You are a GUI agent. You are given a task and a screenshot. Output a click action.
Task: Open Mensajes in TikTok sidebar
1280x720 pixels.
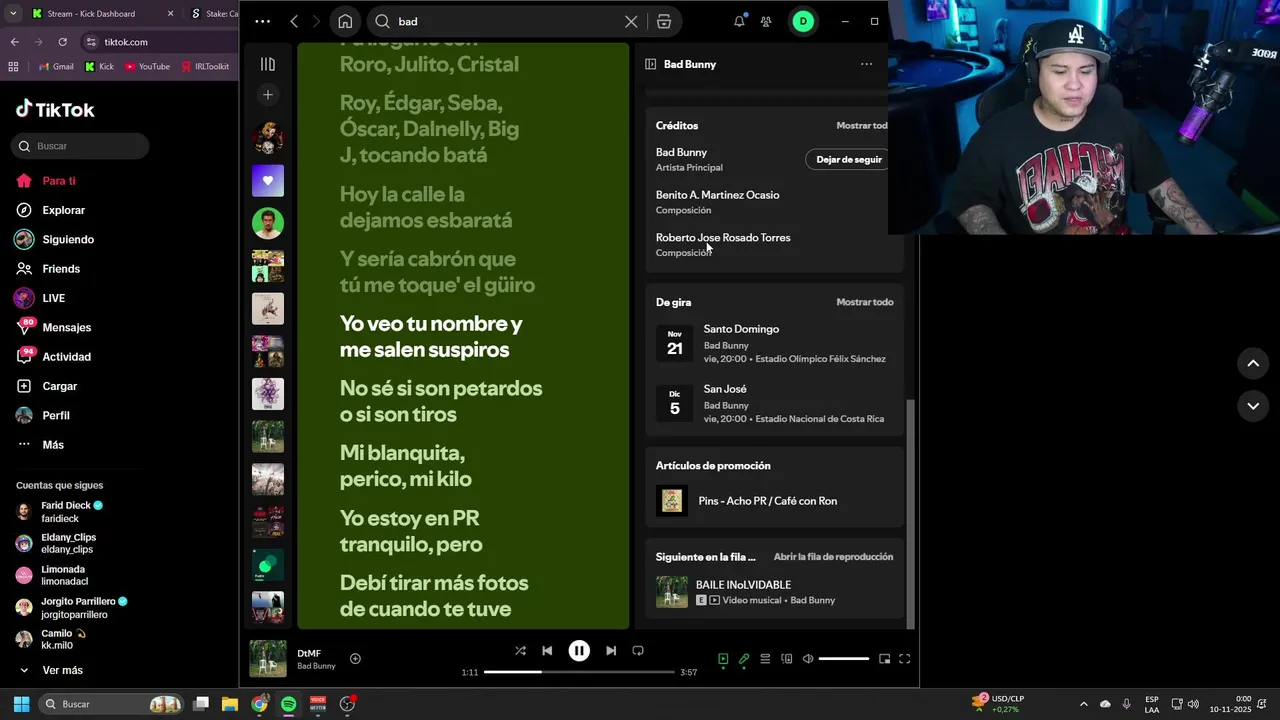66,328
